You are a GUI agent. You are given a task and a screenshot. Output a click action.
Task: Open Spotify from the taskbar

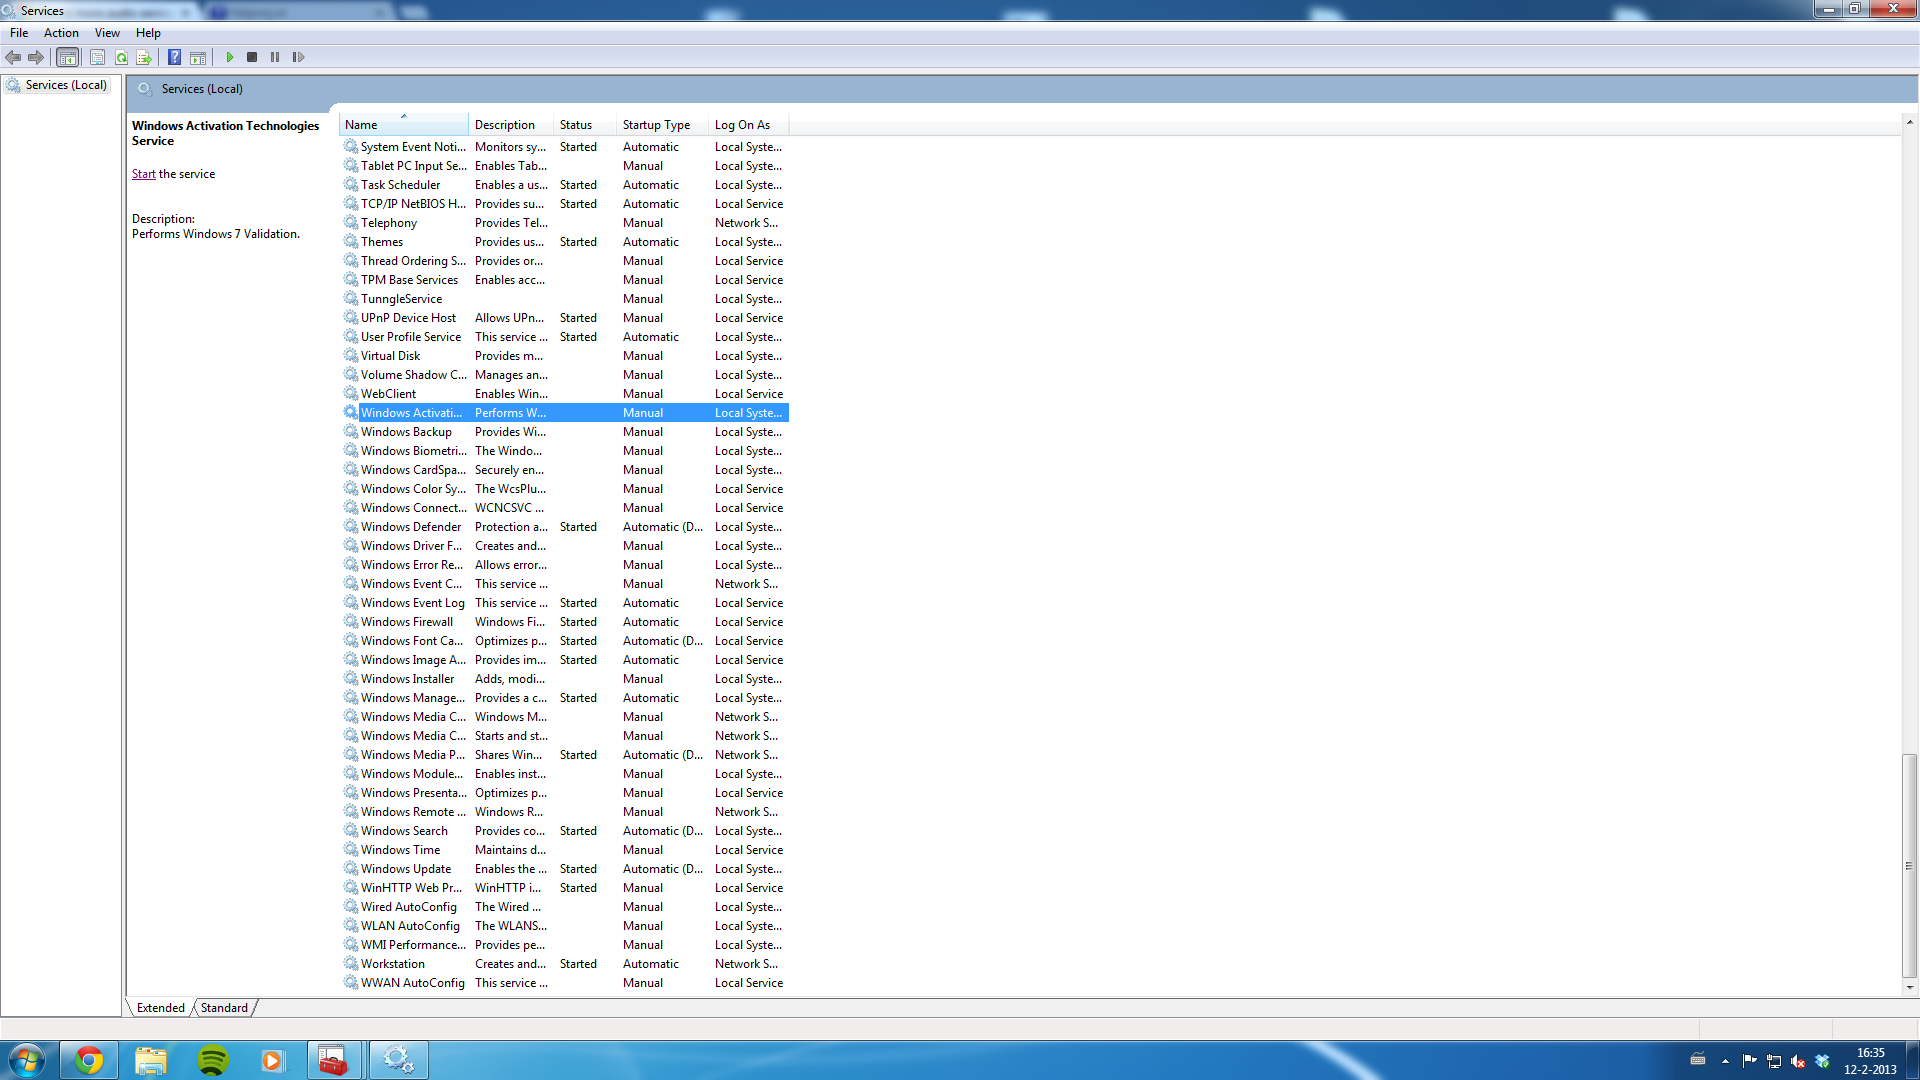tap(212, 1060)
